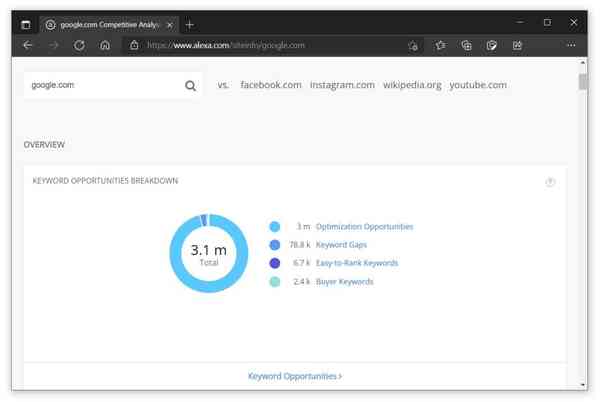This screenshot has height=402, width=600.
Task: Click the 78.8 k value text
Action: pos(300,245)
